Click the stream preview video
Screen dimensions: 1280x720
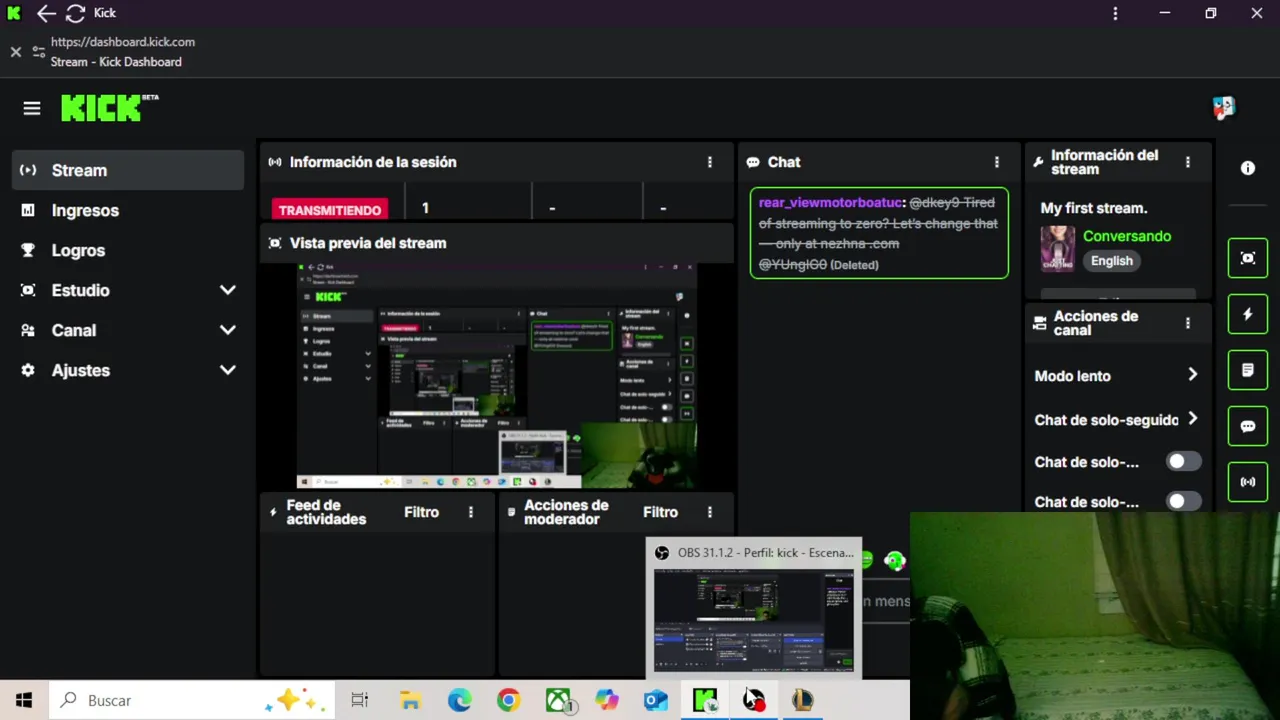coord(497,375)
